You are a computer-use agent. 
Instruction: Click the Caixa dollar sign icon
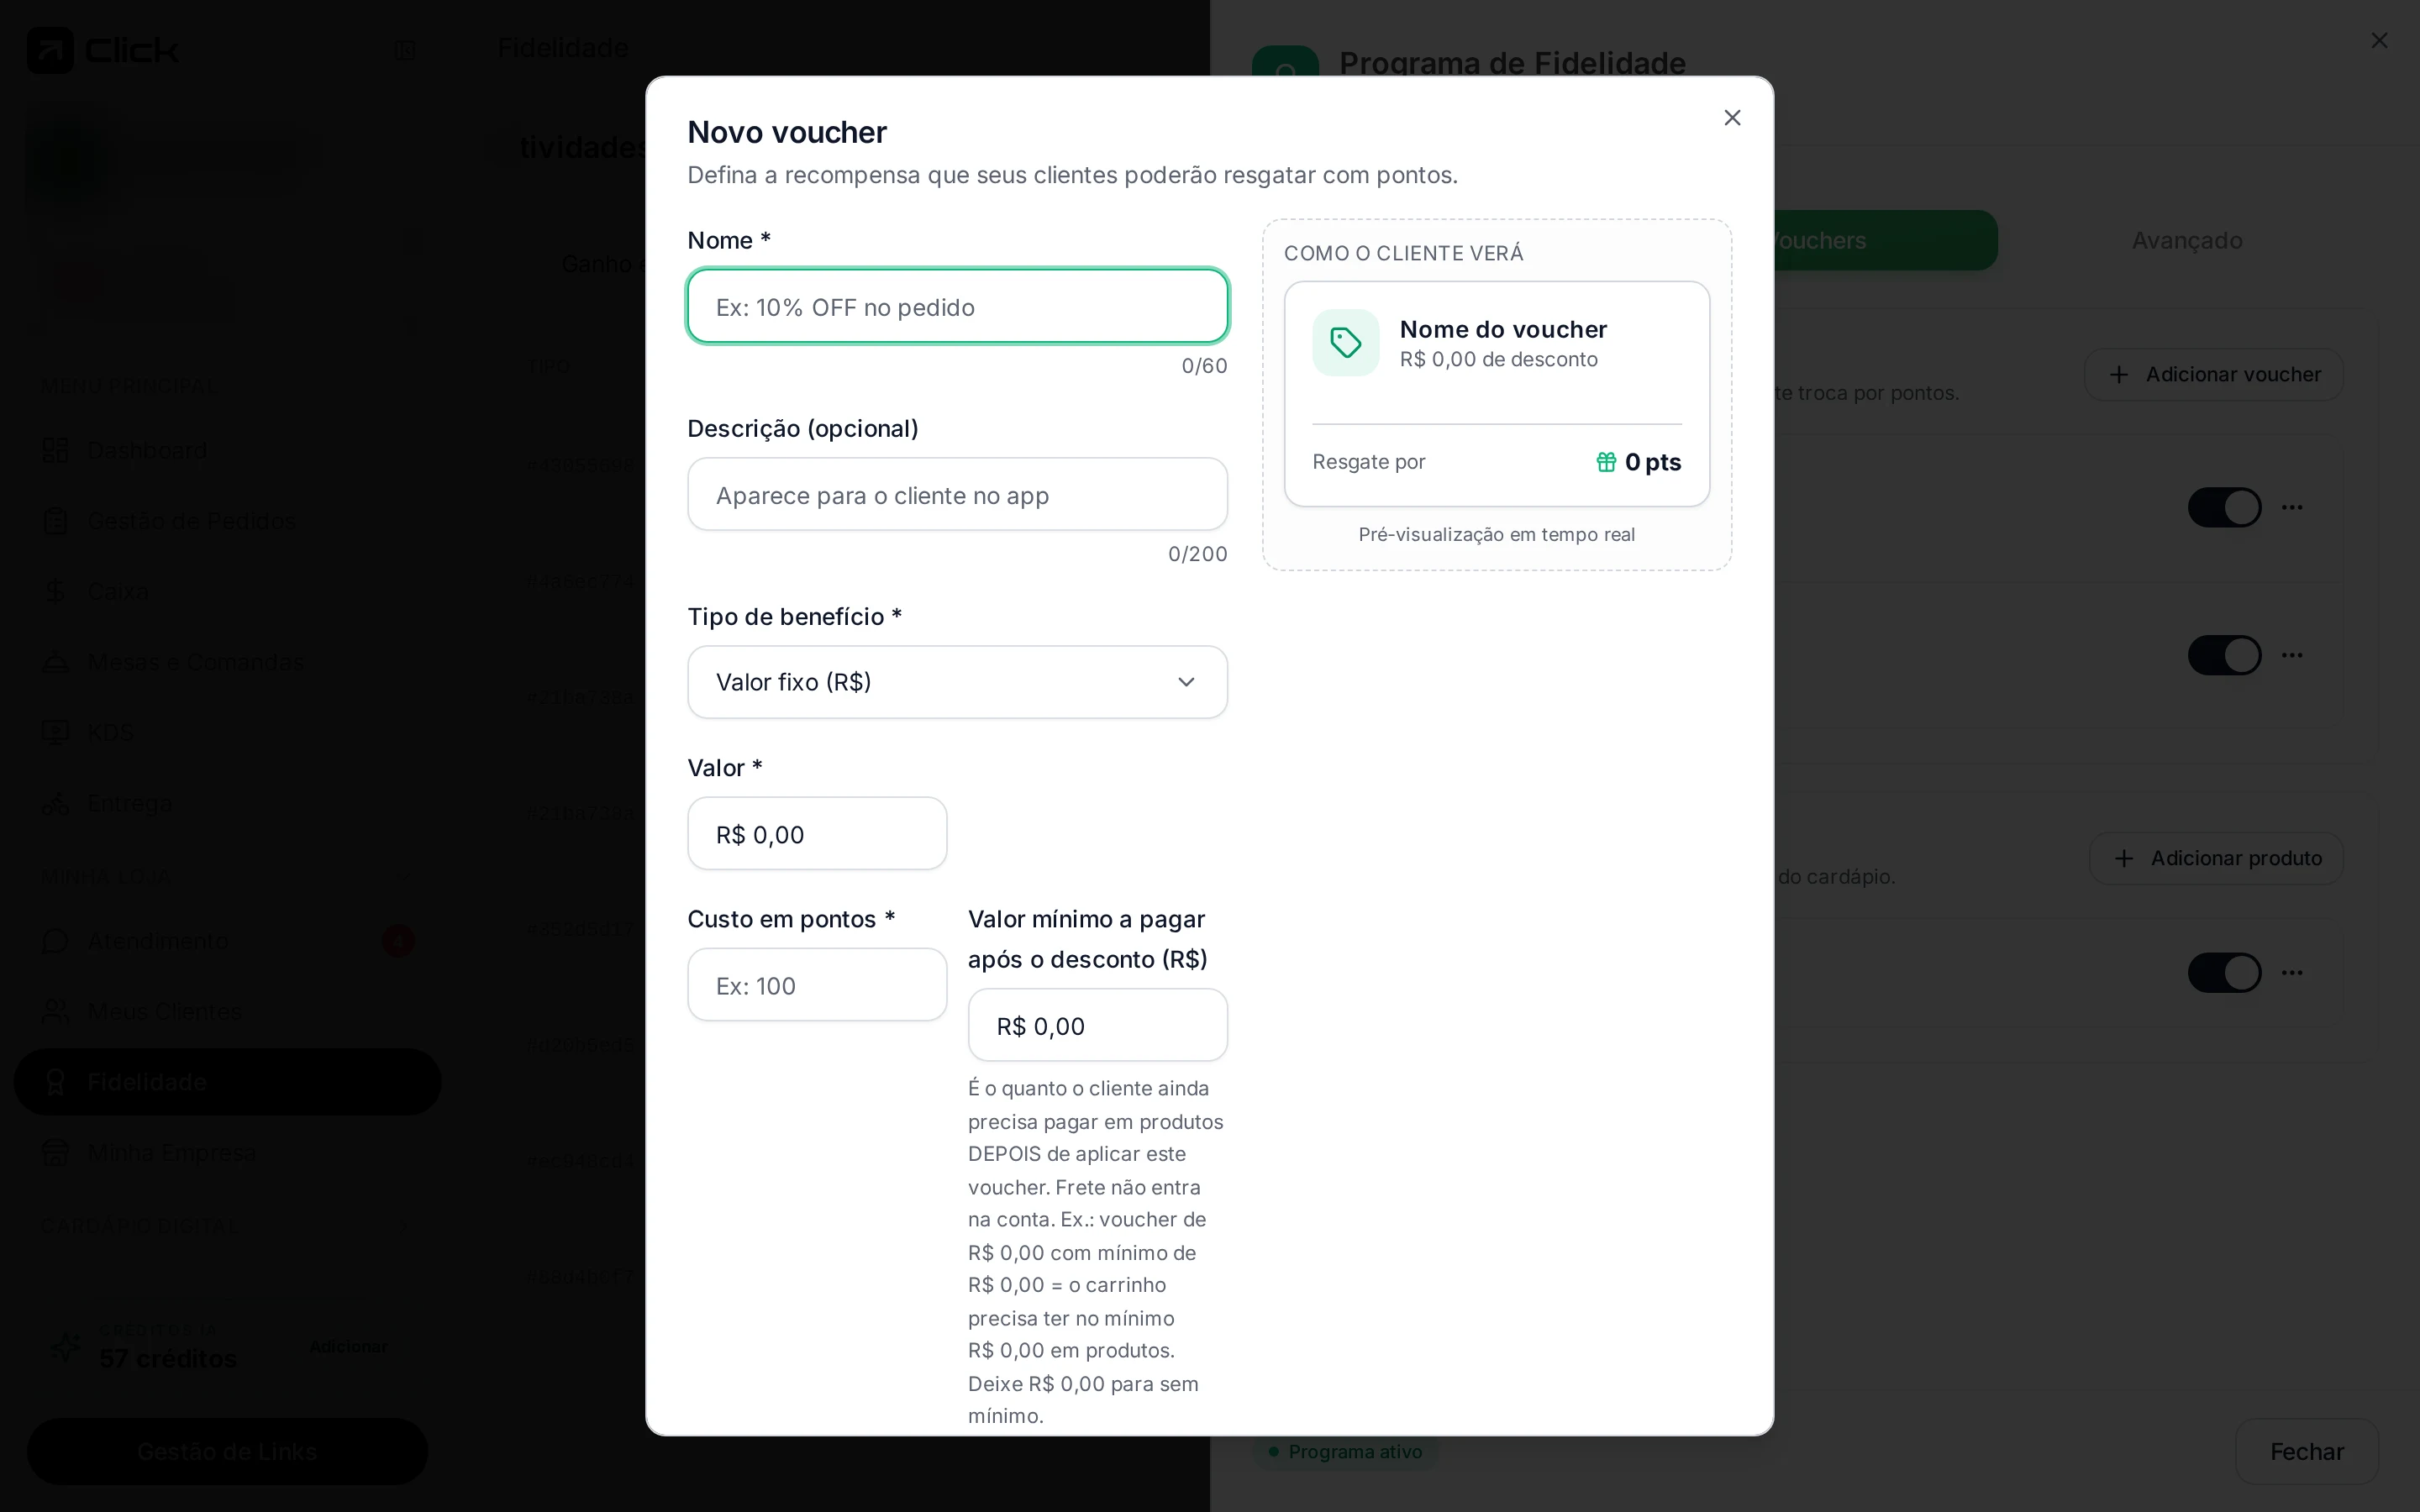[x=56, y=592]
